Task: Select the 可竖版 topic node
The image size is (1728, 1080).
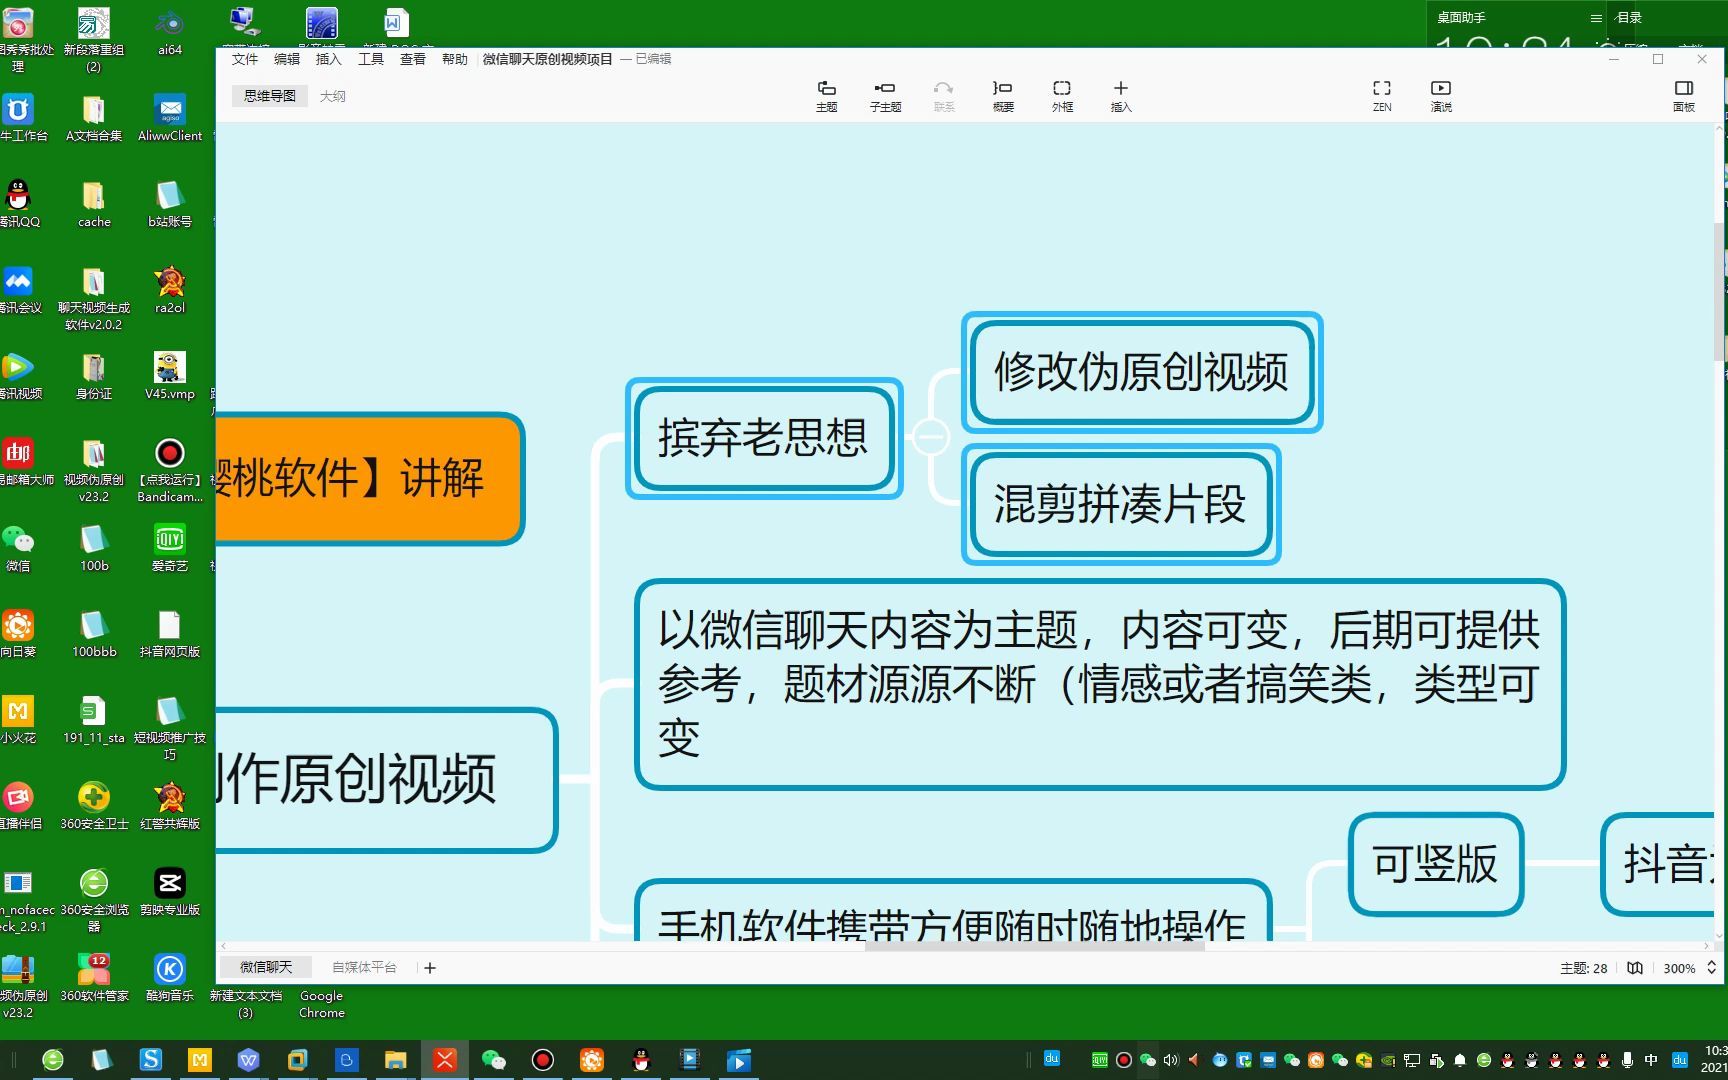Action: point(1436,864)
